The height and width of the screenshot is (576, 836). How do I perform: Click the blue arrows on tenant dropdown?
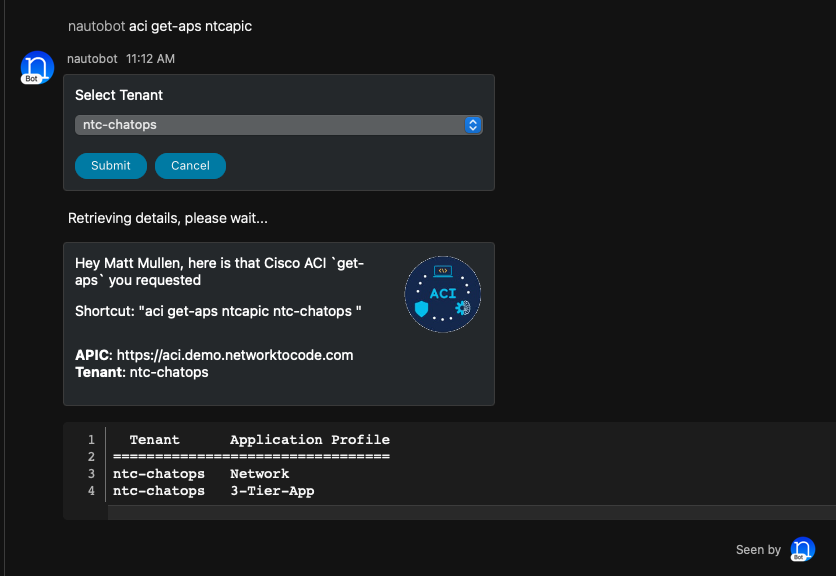(473, 125)
